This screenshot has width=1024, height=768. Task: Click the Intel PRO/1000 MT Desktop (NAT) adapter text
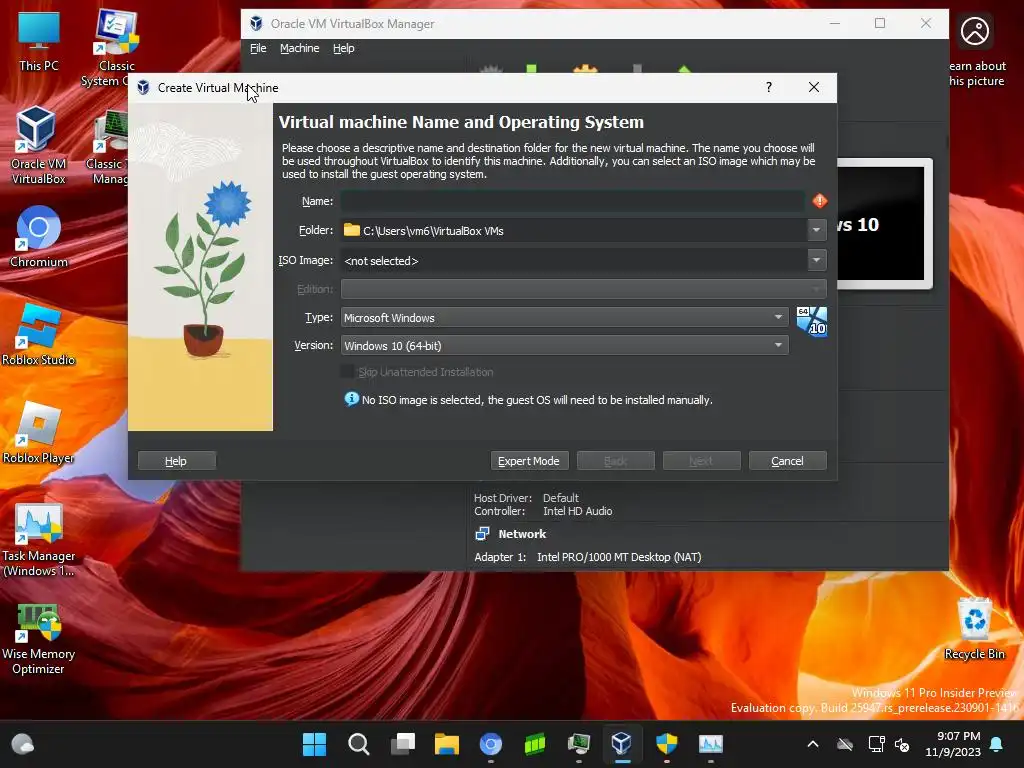(x=618, y=557)
